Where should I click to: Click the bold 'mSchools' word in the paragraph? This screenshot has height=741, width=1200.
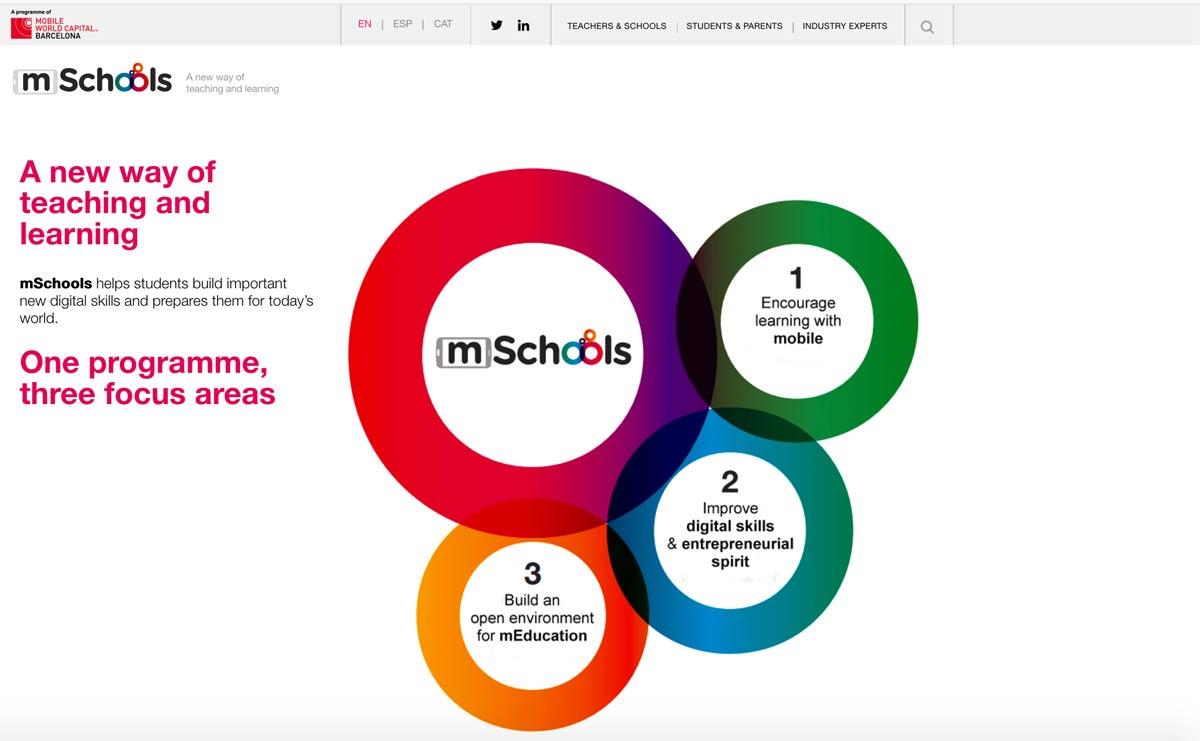point(56,284)
